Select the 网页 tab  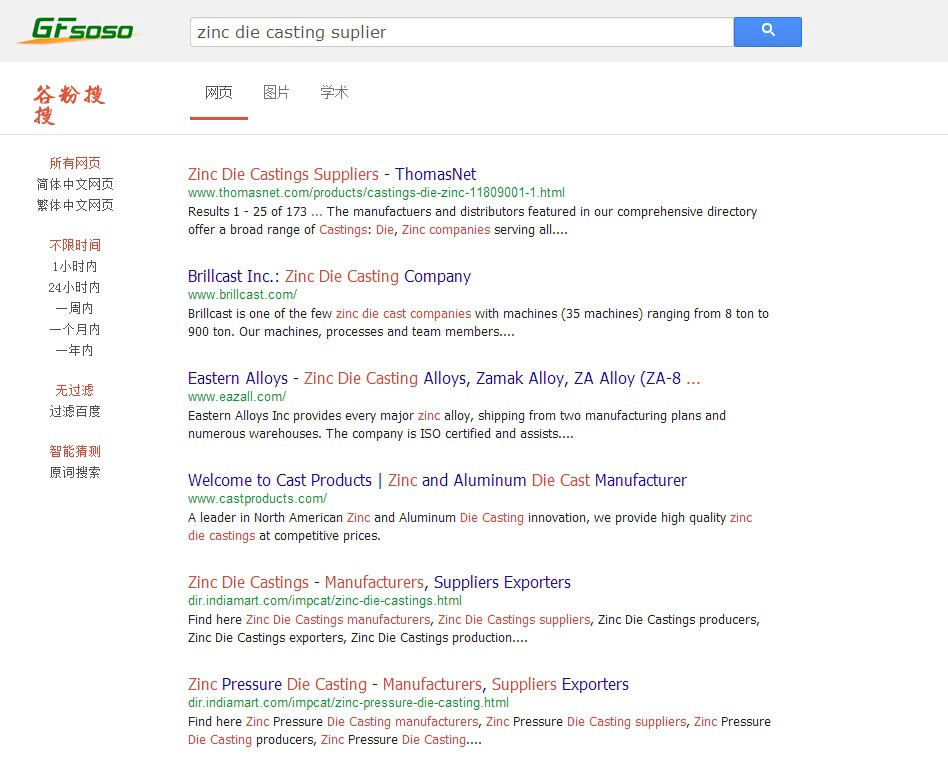(x=218, y=92)
